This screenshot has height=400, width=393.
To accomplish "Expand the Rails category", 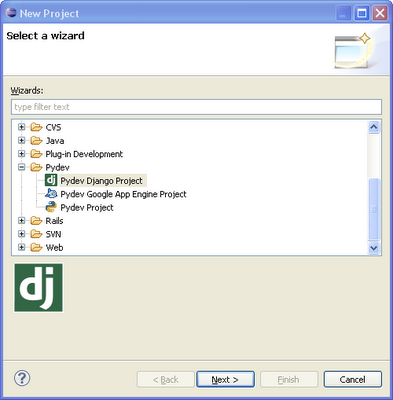I will [x=22, y=221].
